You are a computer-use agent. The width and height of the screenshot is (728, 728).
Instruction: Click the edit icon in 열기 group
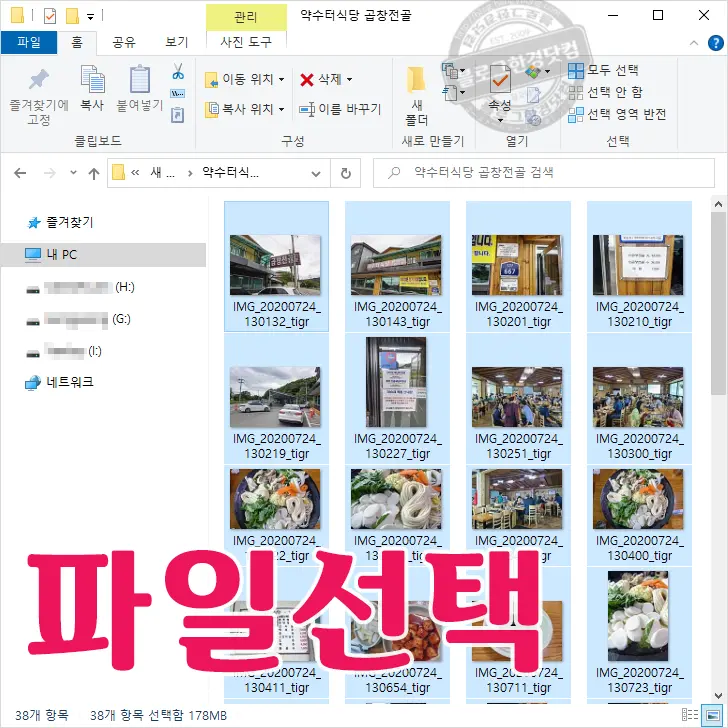pos(533,95)
